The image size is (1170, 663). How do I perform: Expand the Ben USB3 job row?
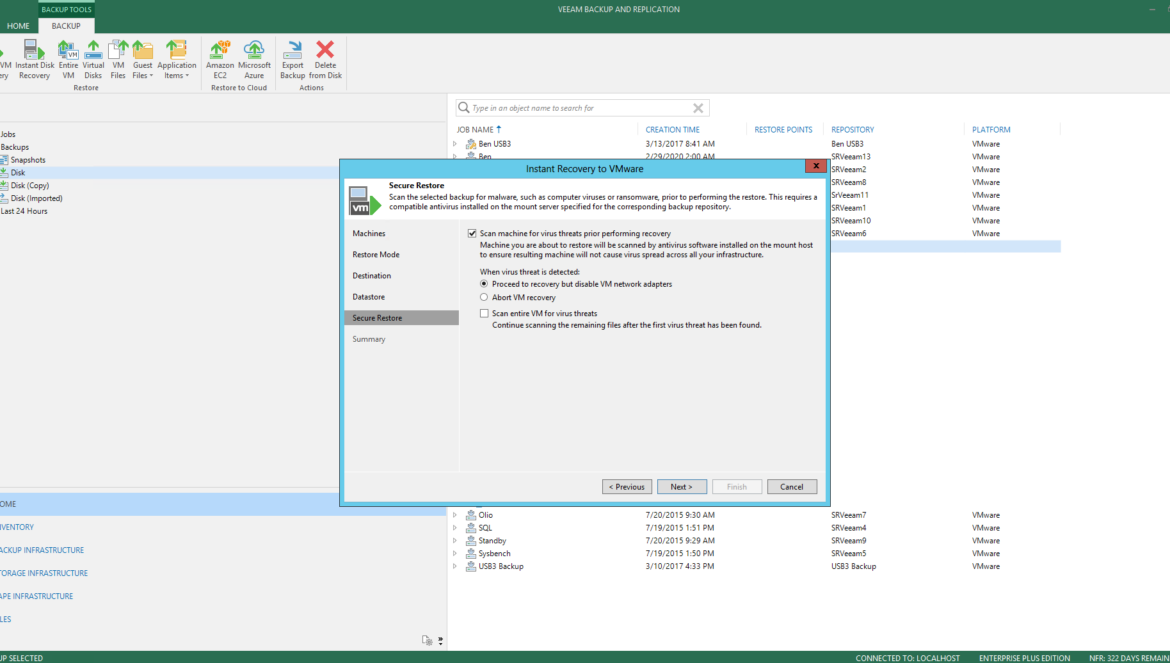tap(455, 144)
